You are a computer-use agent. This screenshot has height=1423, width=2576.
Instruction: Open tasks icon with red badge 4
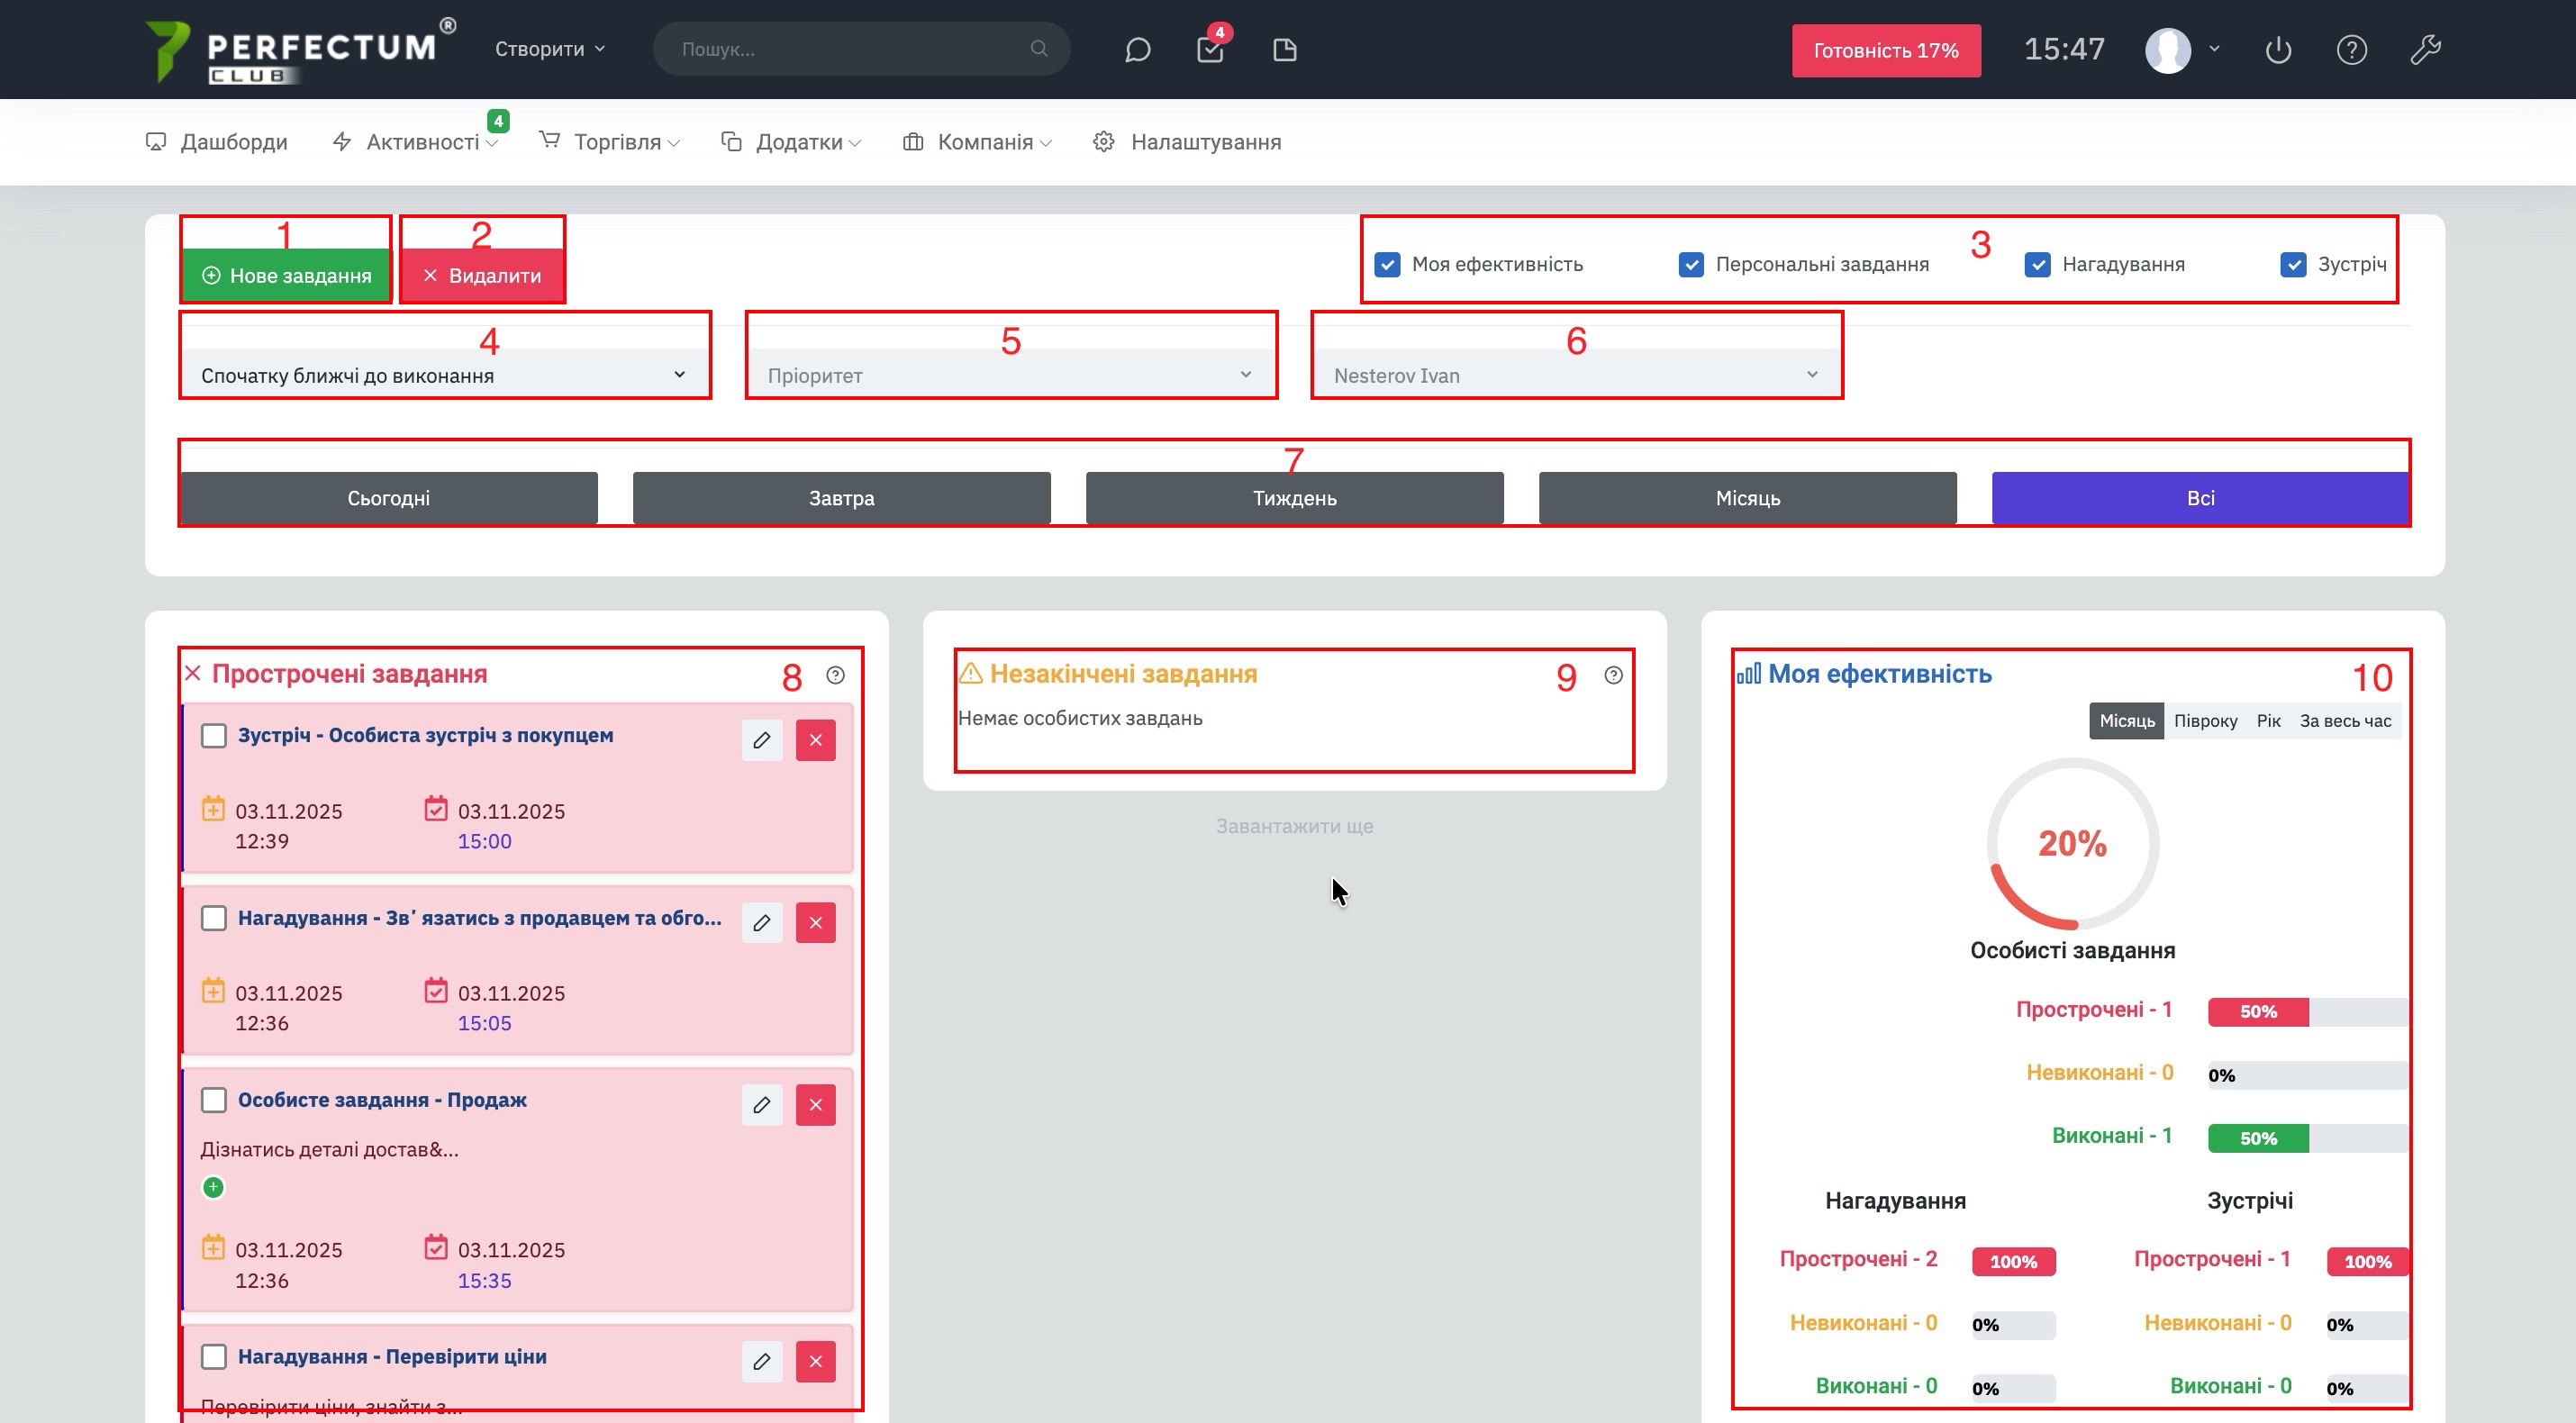[1210, 50]
